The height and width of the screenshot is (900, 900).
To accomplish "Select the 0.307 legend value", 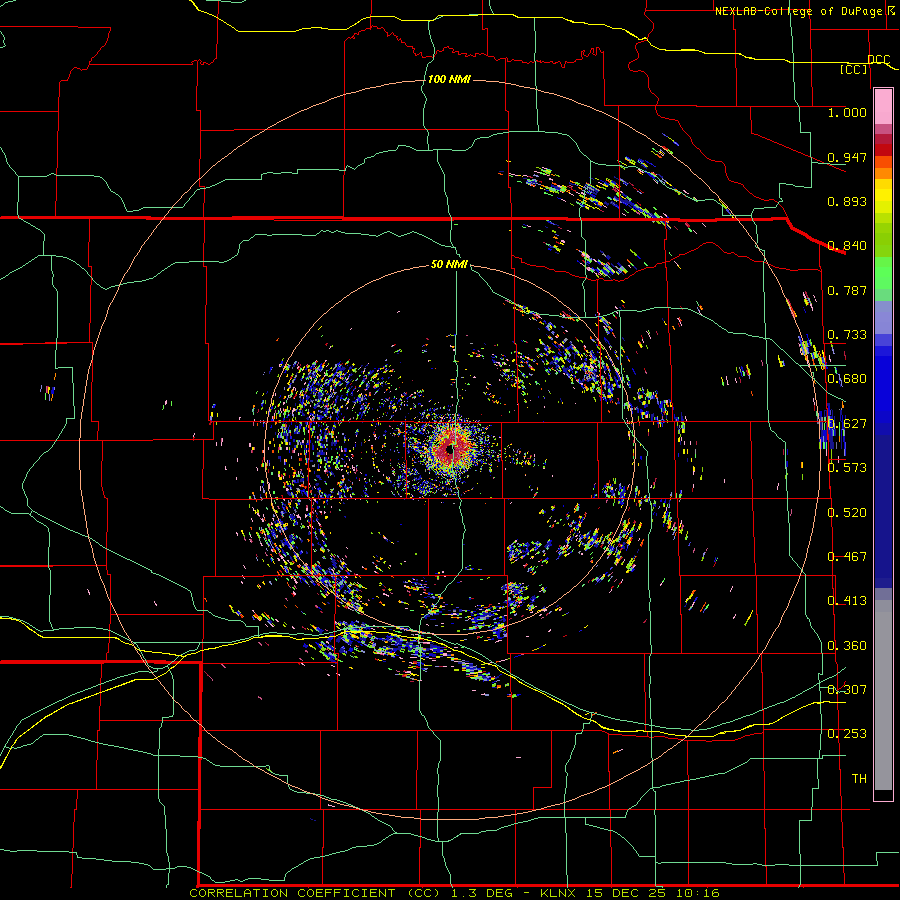I will tap(847, 690).
